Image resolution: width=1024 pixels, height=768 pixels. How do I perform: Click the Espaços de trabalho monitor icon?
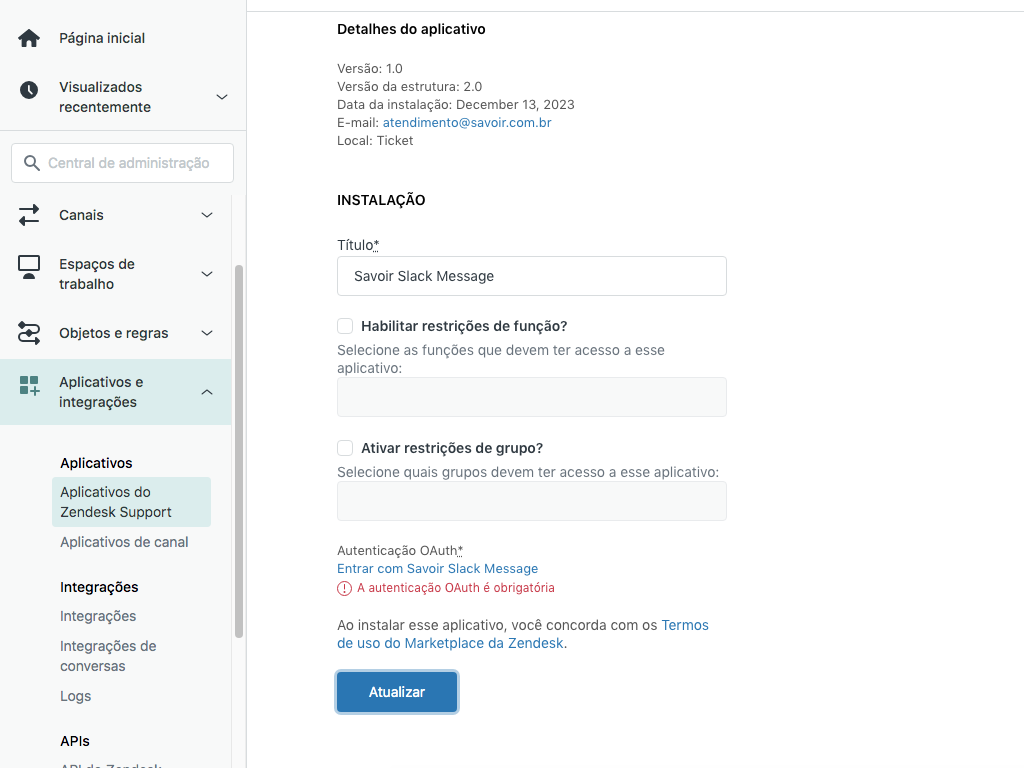pos(29,267)
